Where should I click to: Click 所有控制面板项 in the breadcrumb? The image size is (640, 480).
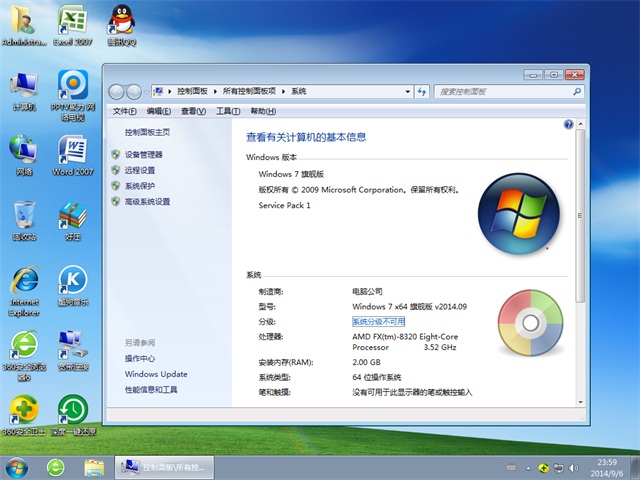click(249, 91)
